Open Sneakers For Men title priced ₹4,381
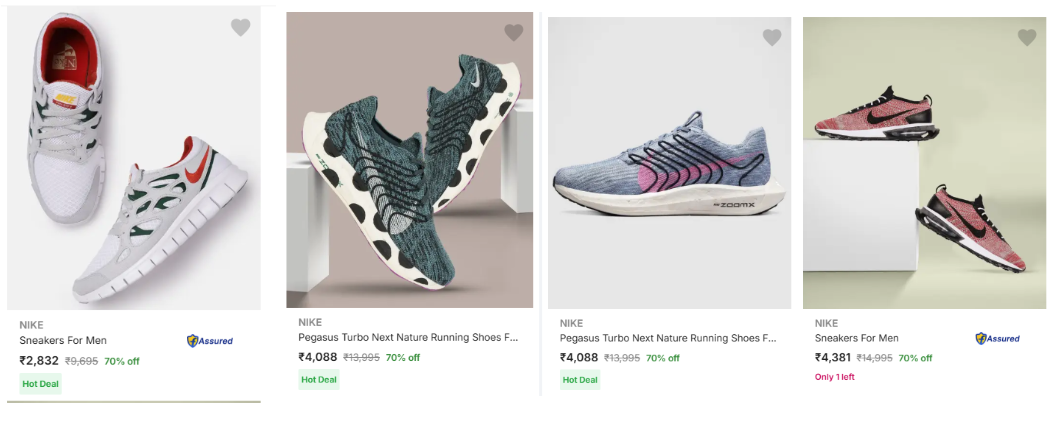1054x422 pixels. pos(857,339)
